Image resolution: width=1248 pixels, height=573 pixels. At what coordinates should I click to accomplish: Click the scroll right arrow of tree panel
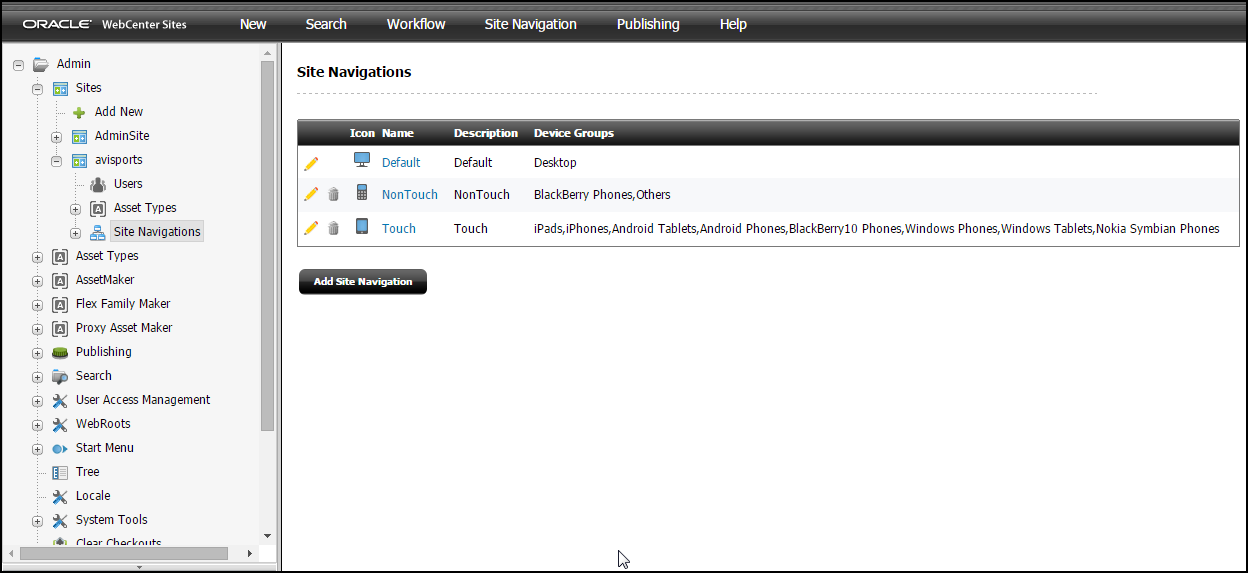pyautogui.click(x=250, y=553)
